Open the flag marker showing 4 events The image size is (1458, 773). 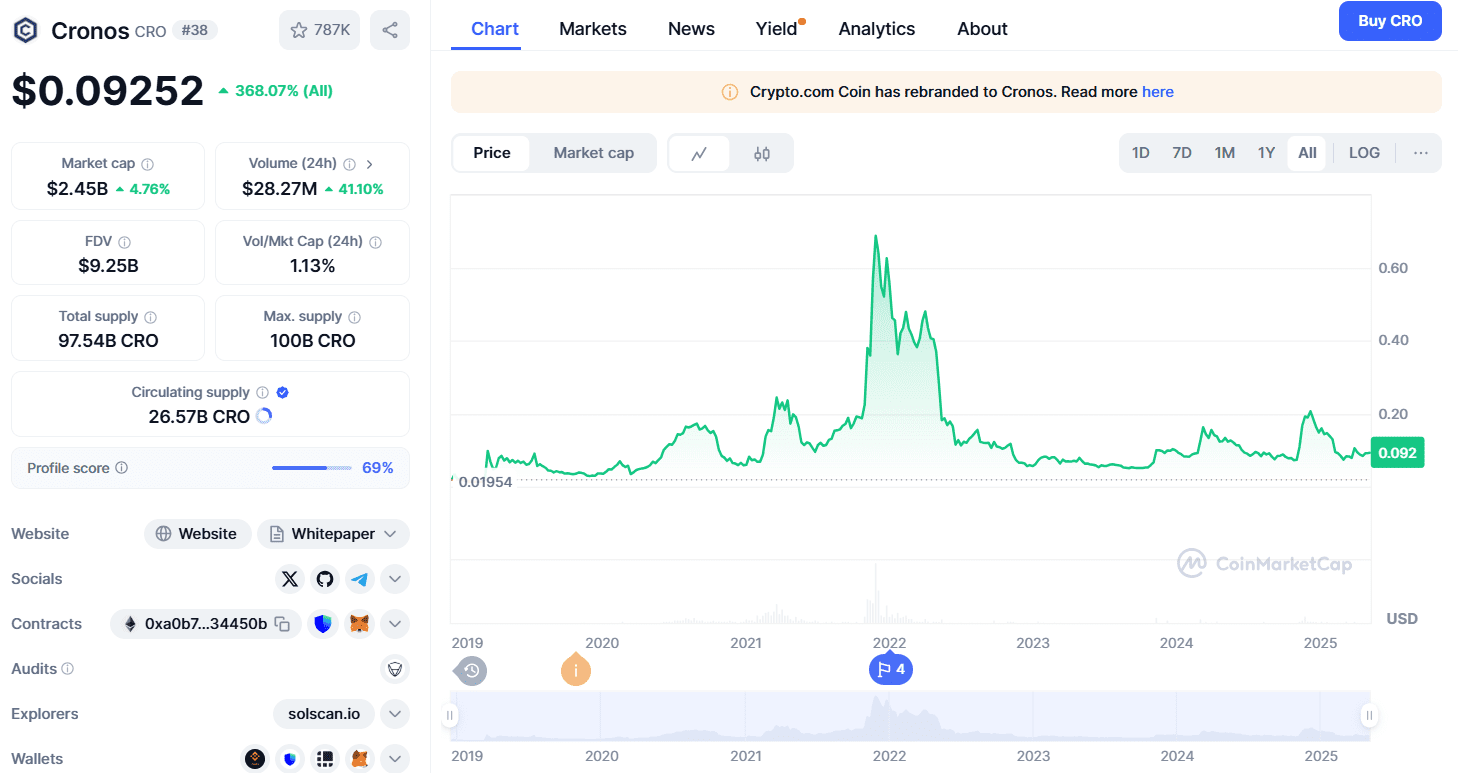(890, 670)
